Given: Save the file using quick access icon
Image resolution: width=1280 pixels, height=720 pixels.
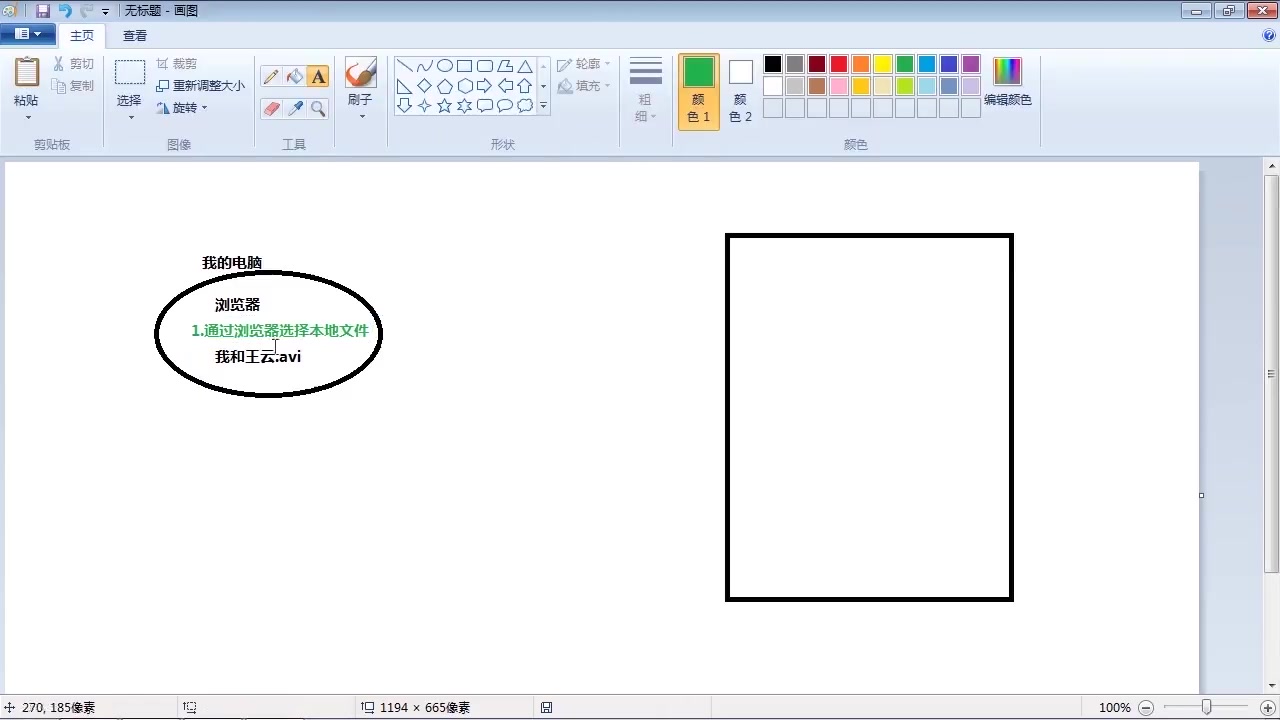Looking at the screenshot, I should point(43,11).
